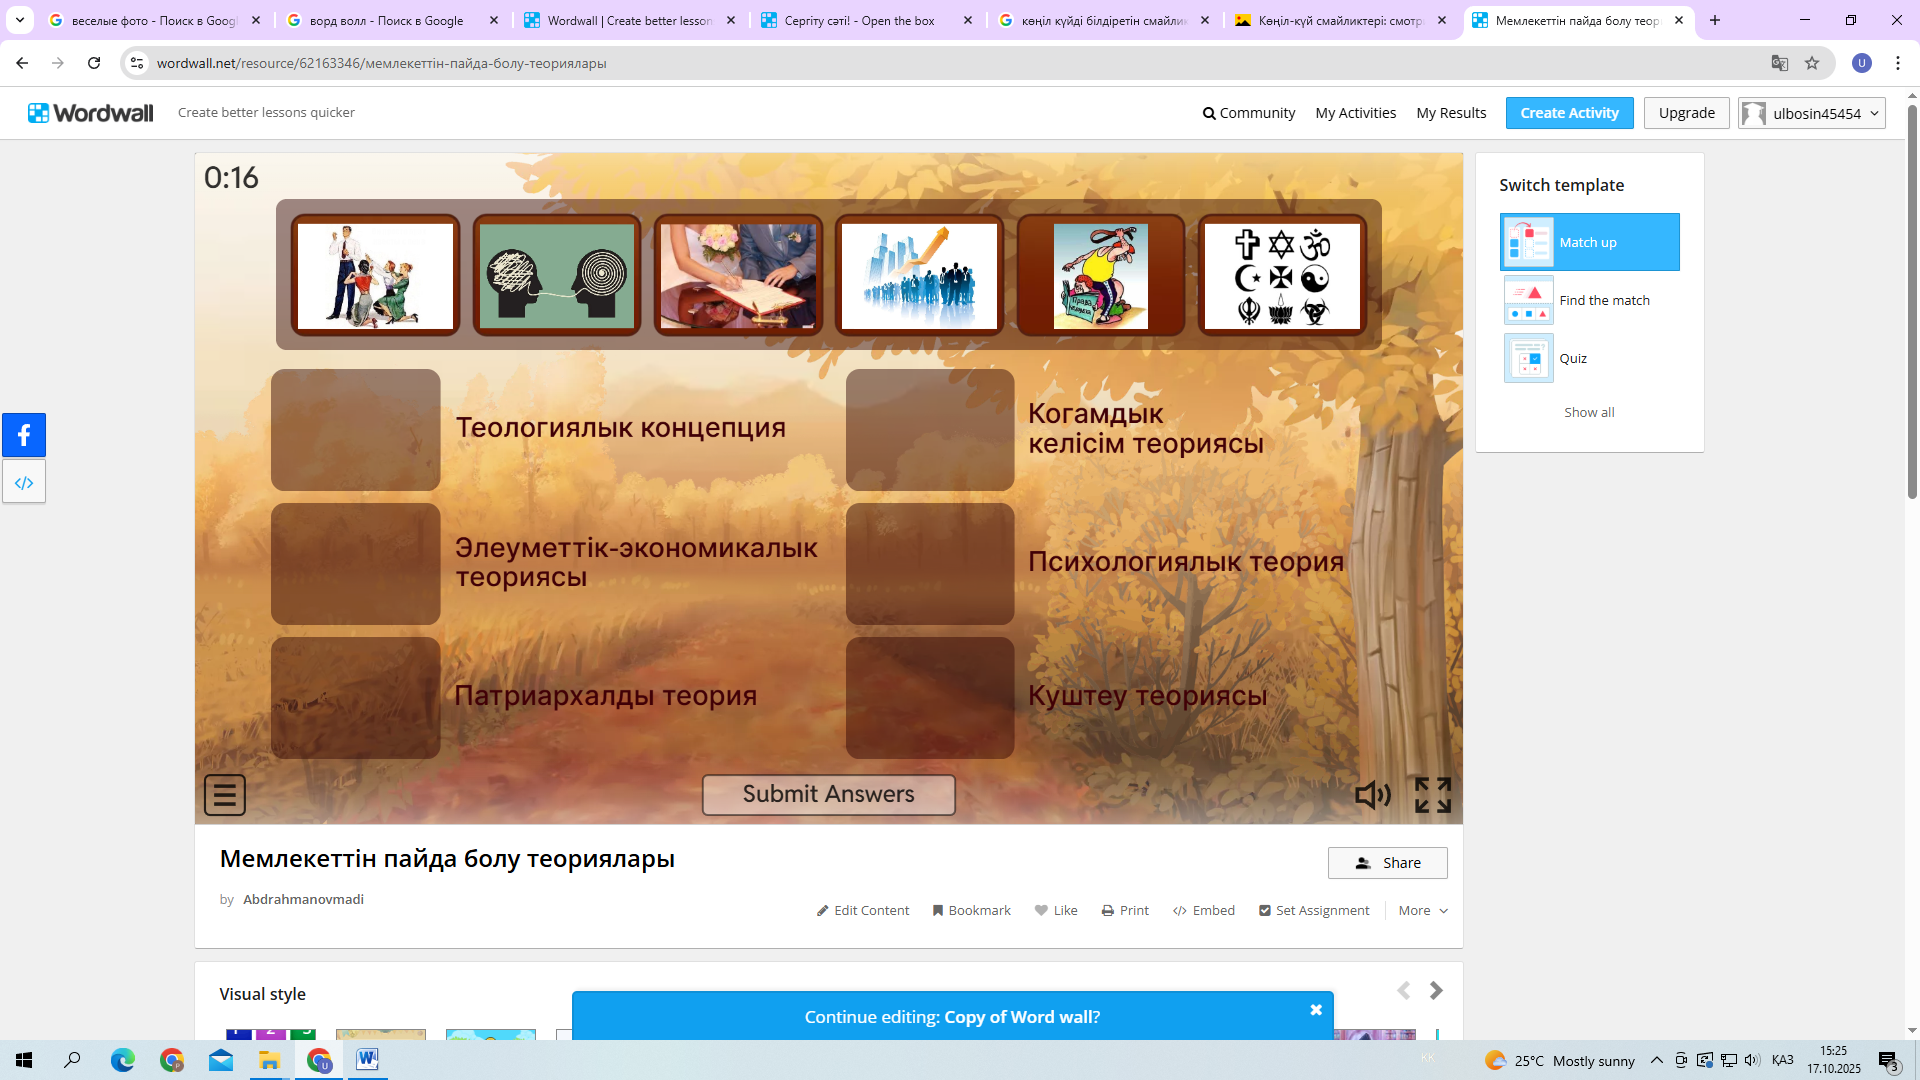Click the Facebook share icon
Image resolution: width=1920 pixels, height=1080 pixels.
pyautogui.click(x=24, y=435)
